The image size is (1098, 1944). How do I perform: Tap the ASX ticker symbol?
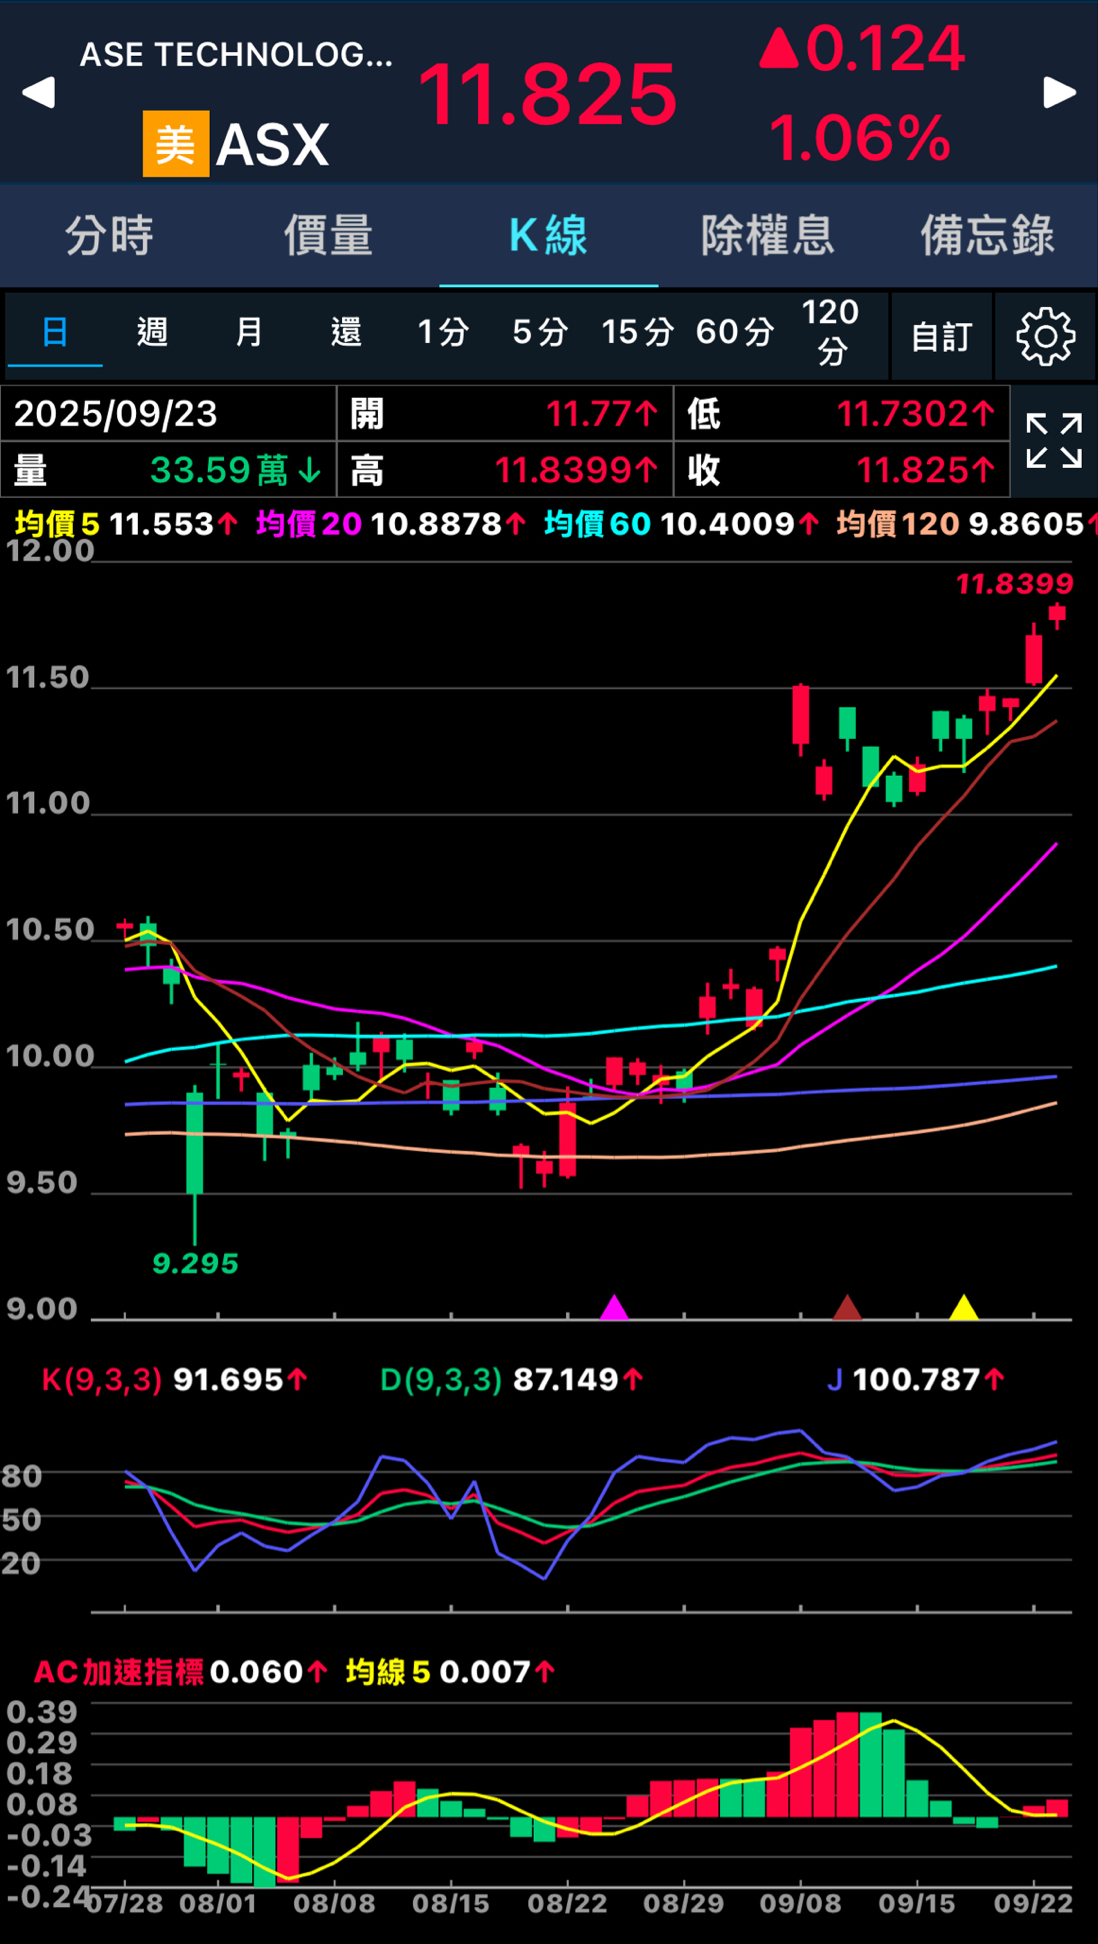pyautogui.click(x=272, y=145)
